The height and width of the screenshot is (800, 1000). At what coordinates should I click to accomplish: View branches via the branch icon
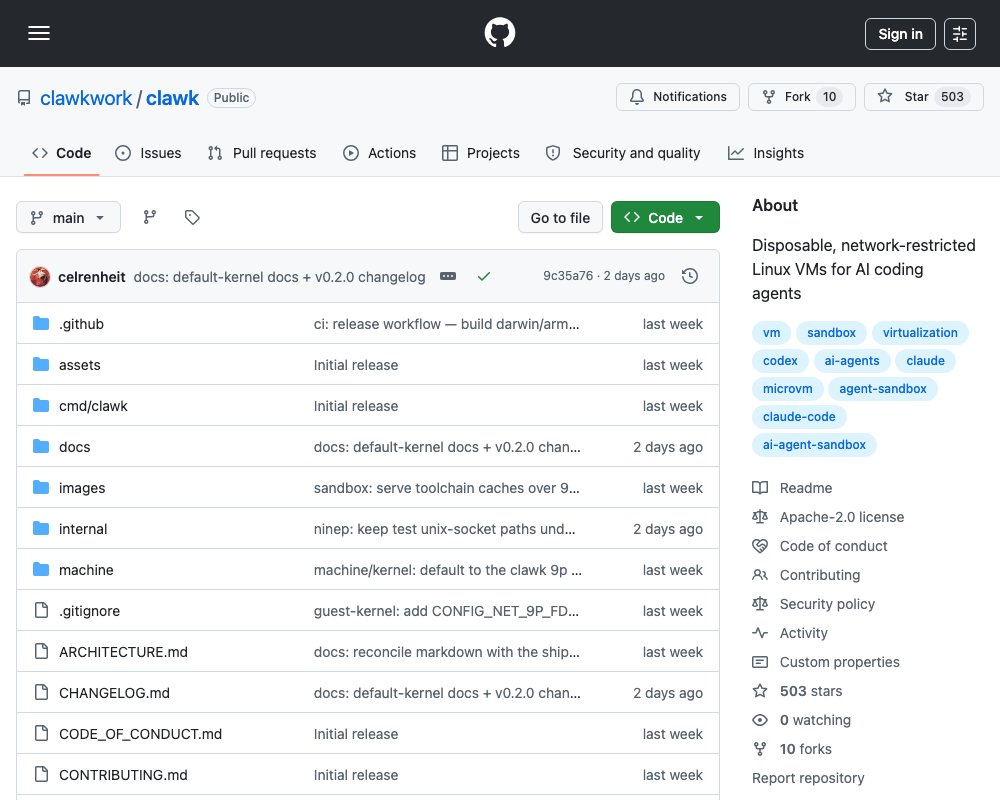coord(150,218)
